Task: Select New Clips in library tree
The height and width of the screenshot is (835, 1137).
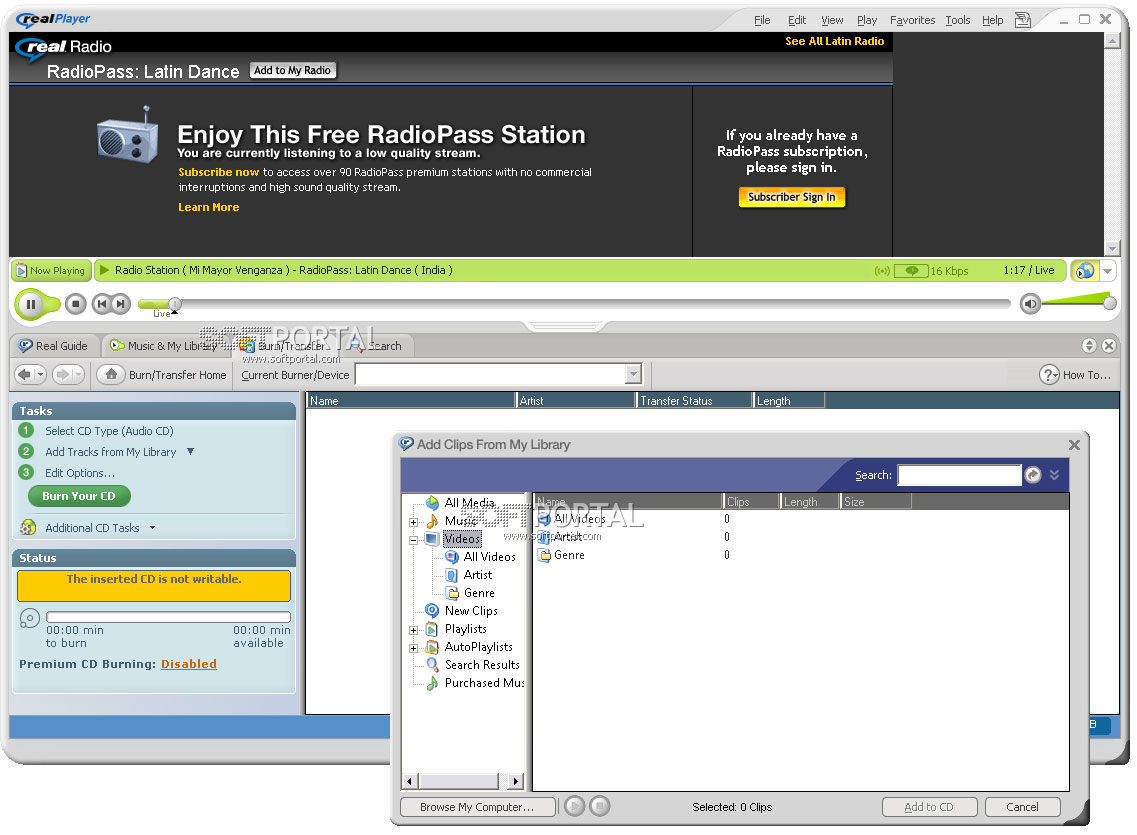Action: tap(471, 611)
